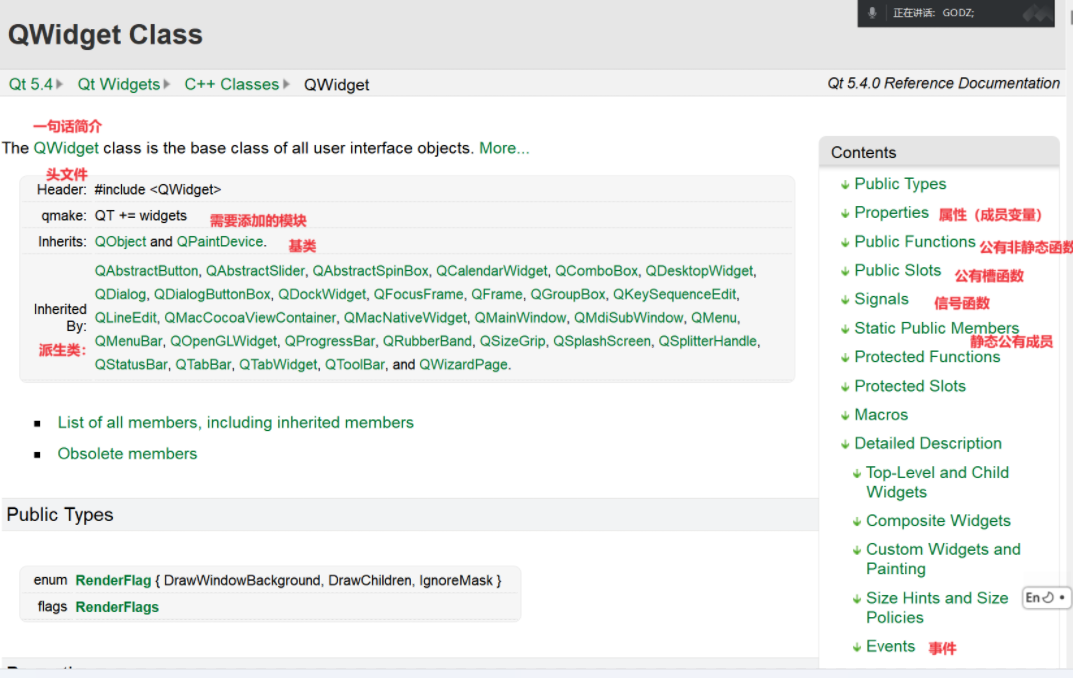The height and width of the screenshot is (678, 1073).
Task: Open the C++ Classes breadcrumb
Action: point(231,84)
